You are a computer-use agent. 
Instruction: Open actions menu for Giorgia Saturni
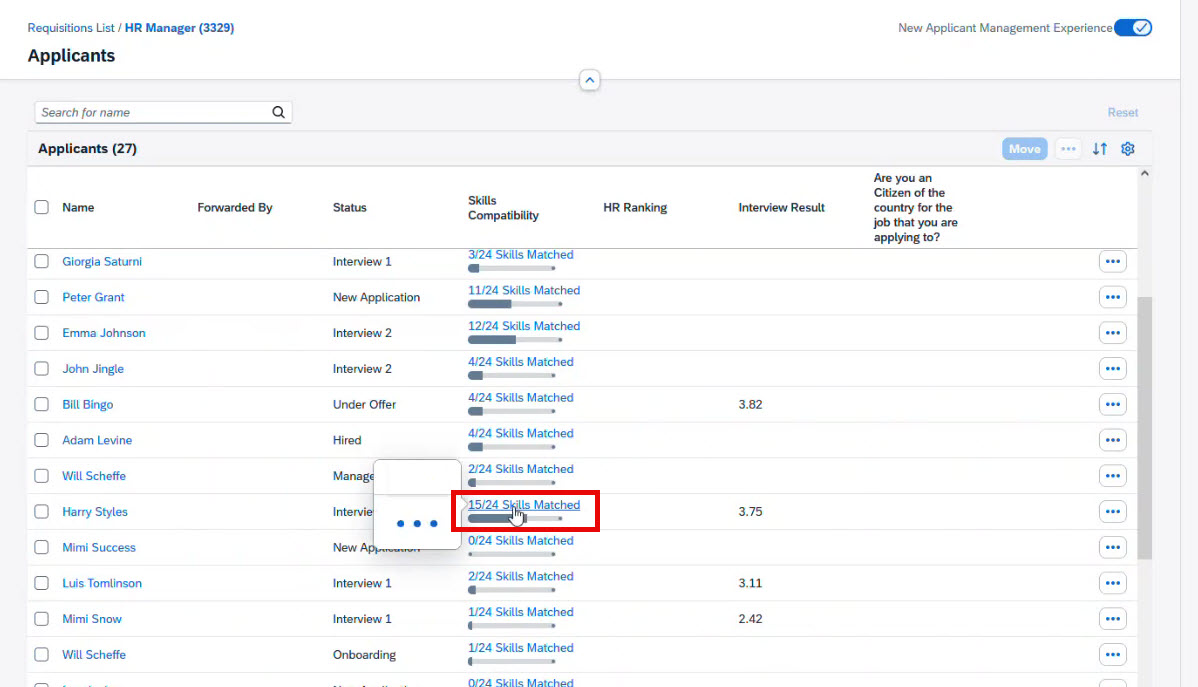pyautogui.click(x=1112, y=262)
